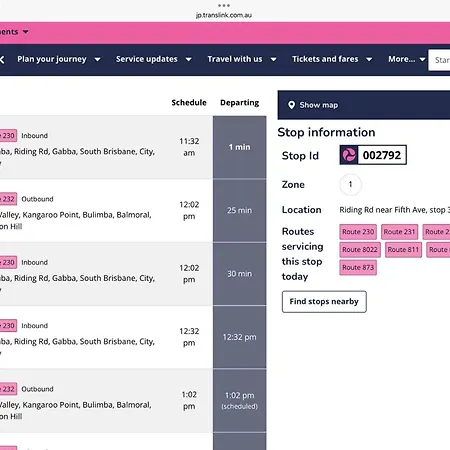Open the More... menu
Image resolution: width=450 pixels, height=450 pixels.
[402, 59]
